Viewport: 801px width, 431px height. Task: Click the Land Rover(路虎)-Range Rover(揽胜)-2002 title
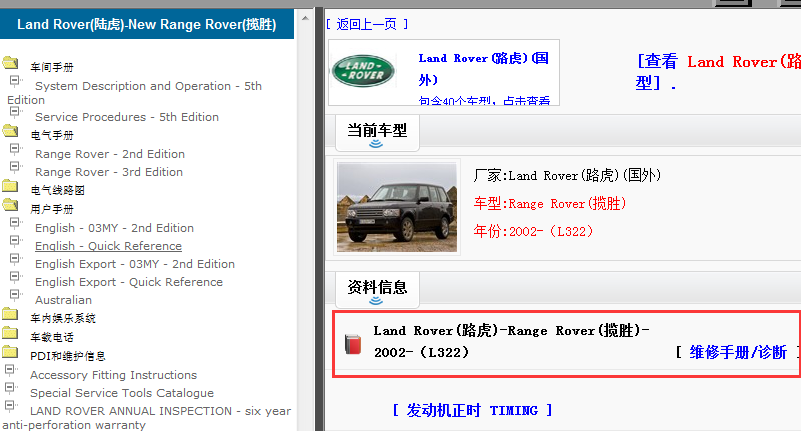click(511, 341)
